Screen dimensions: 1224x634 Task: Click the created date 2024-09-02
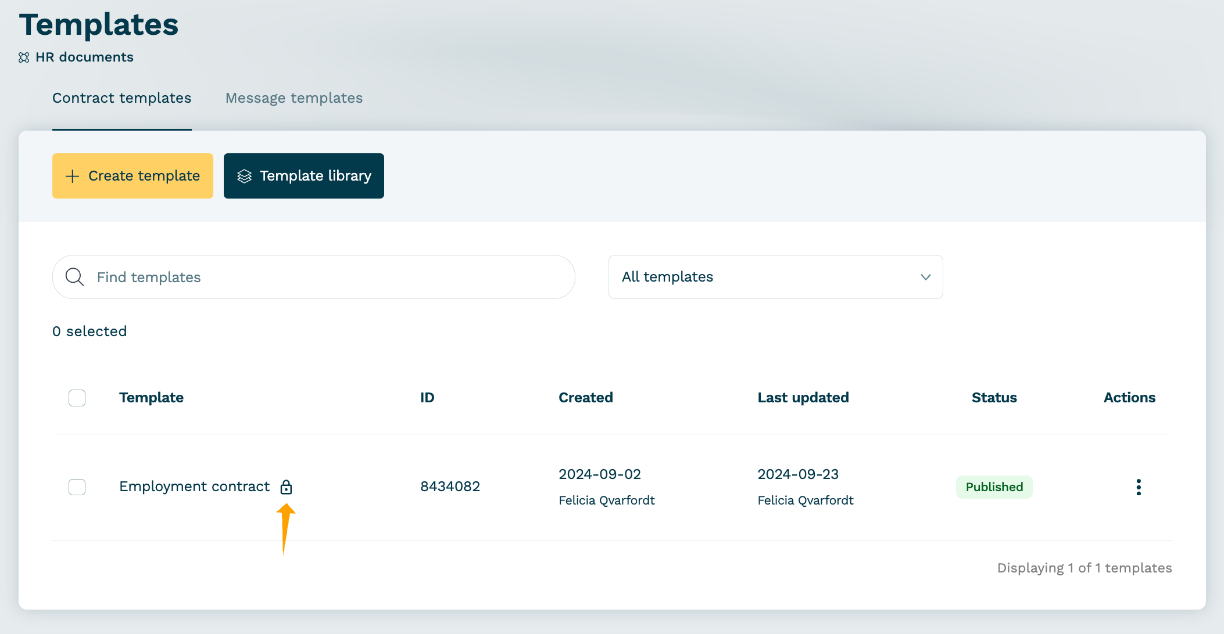tap(600, 474)
